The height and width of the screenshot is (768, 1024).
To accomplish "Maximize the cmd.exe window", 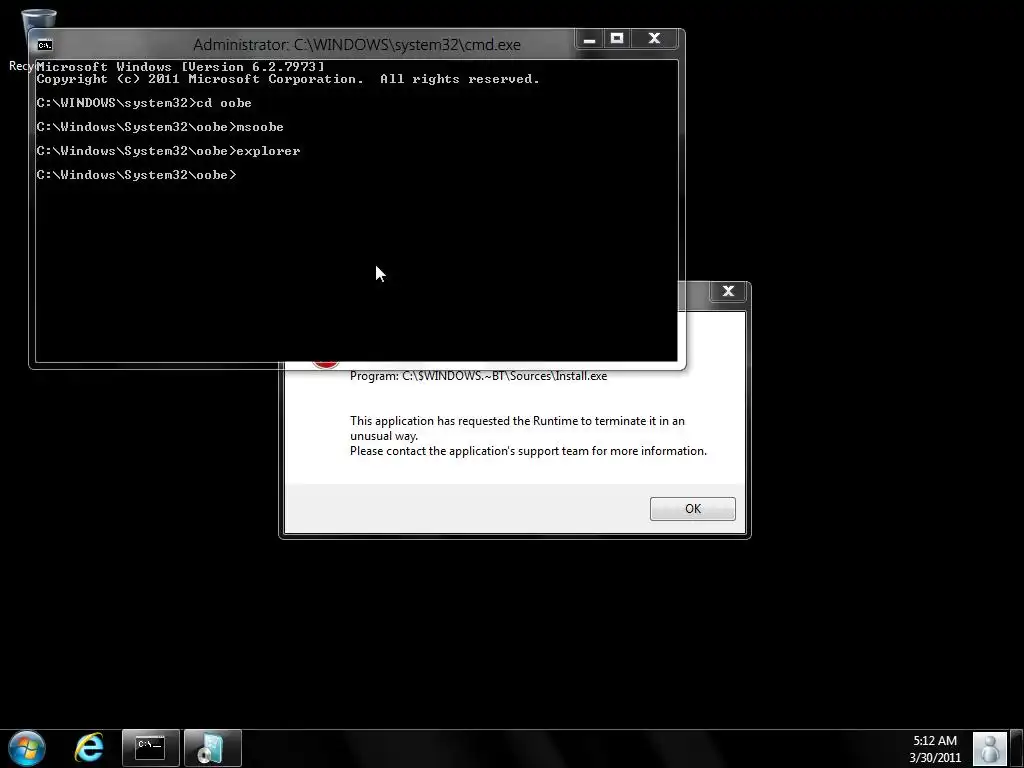I will click(x=617, y=39).
